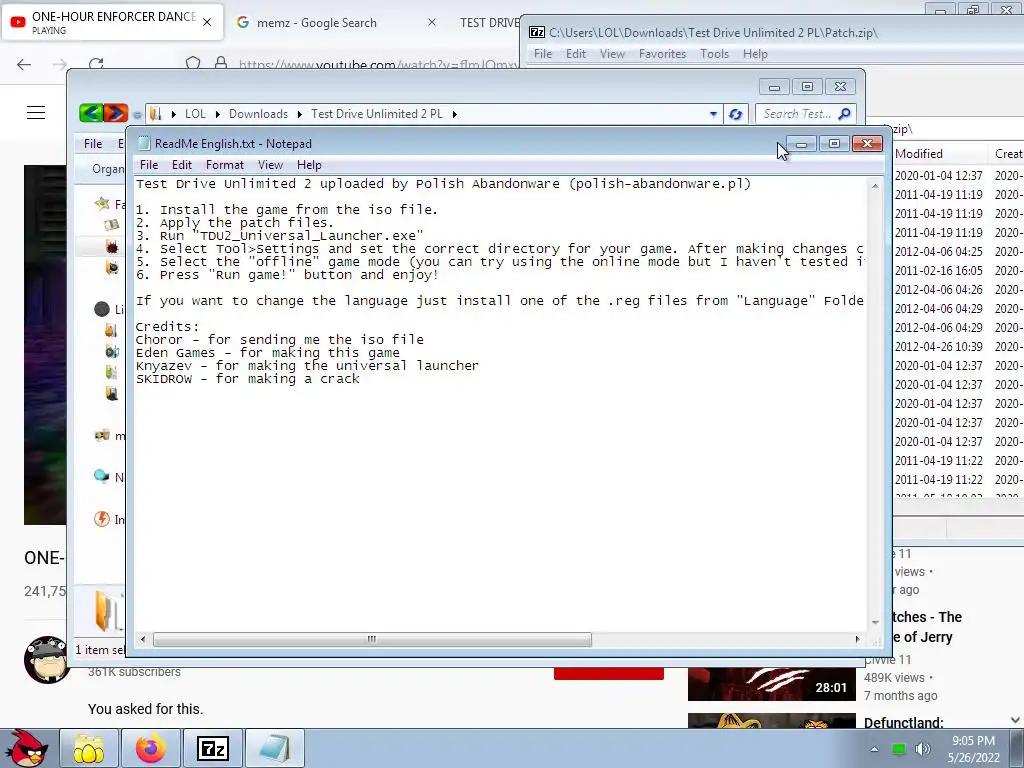Click the Libraries icon in Explorer sidebar
The image size is (1024, 768).
pyautogui.click(x=102, y=309)
